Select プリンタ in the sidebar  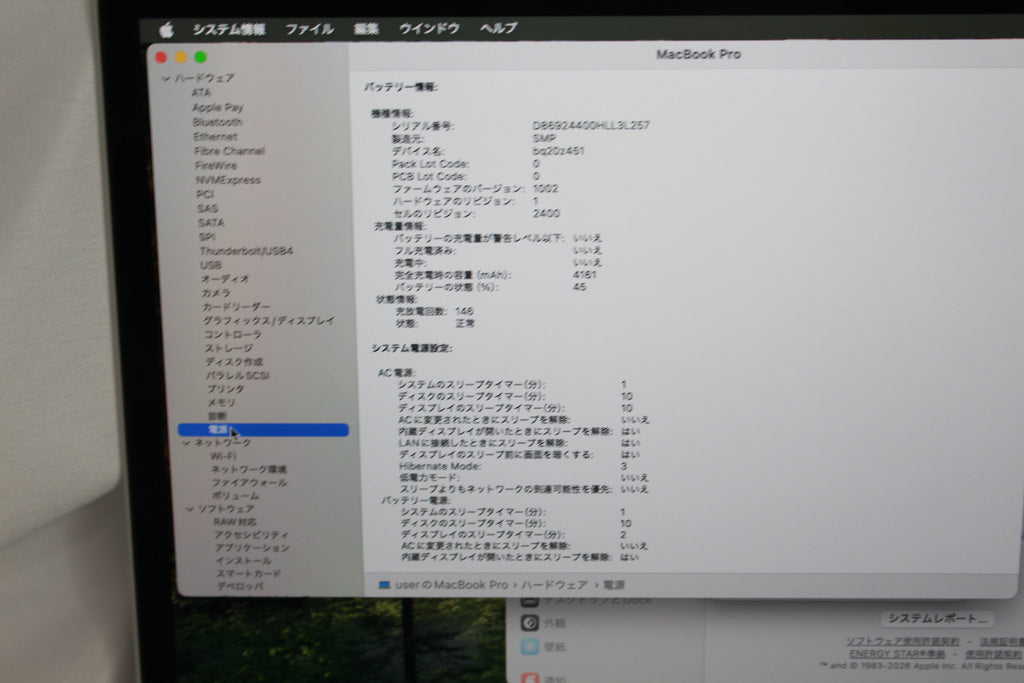click(x=225, y=389)
